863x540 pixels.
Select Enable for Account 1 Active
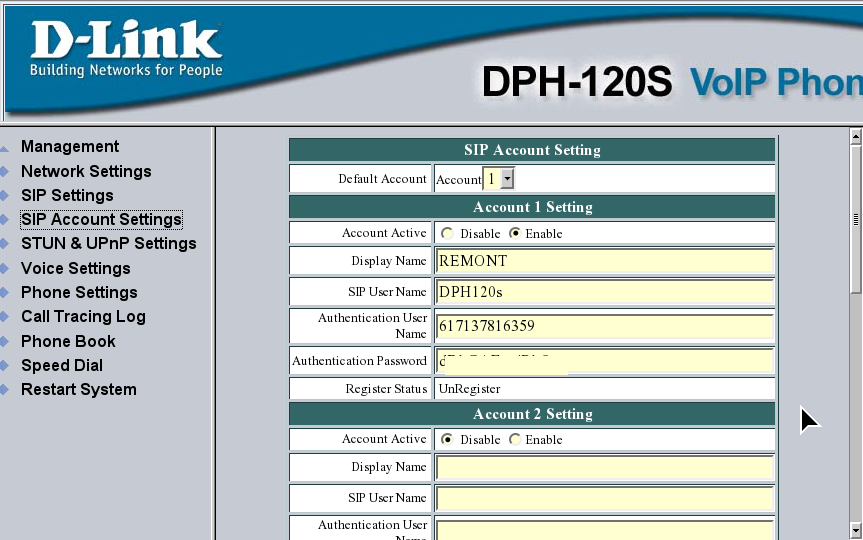pos(515,233)
